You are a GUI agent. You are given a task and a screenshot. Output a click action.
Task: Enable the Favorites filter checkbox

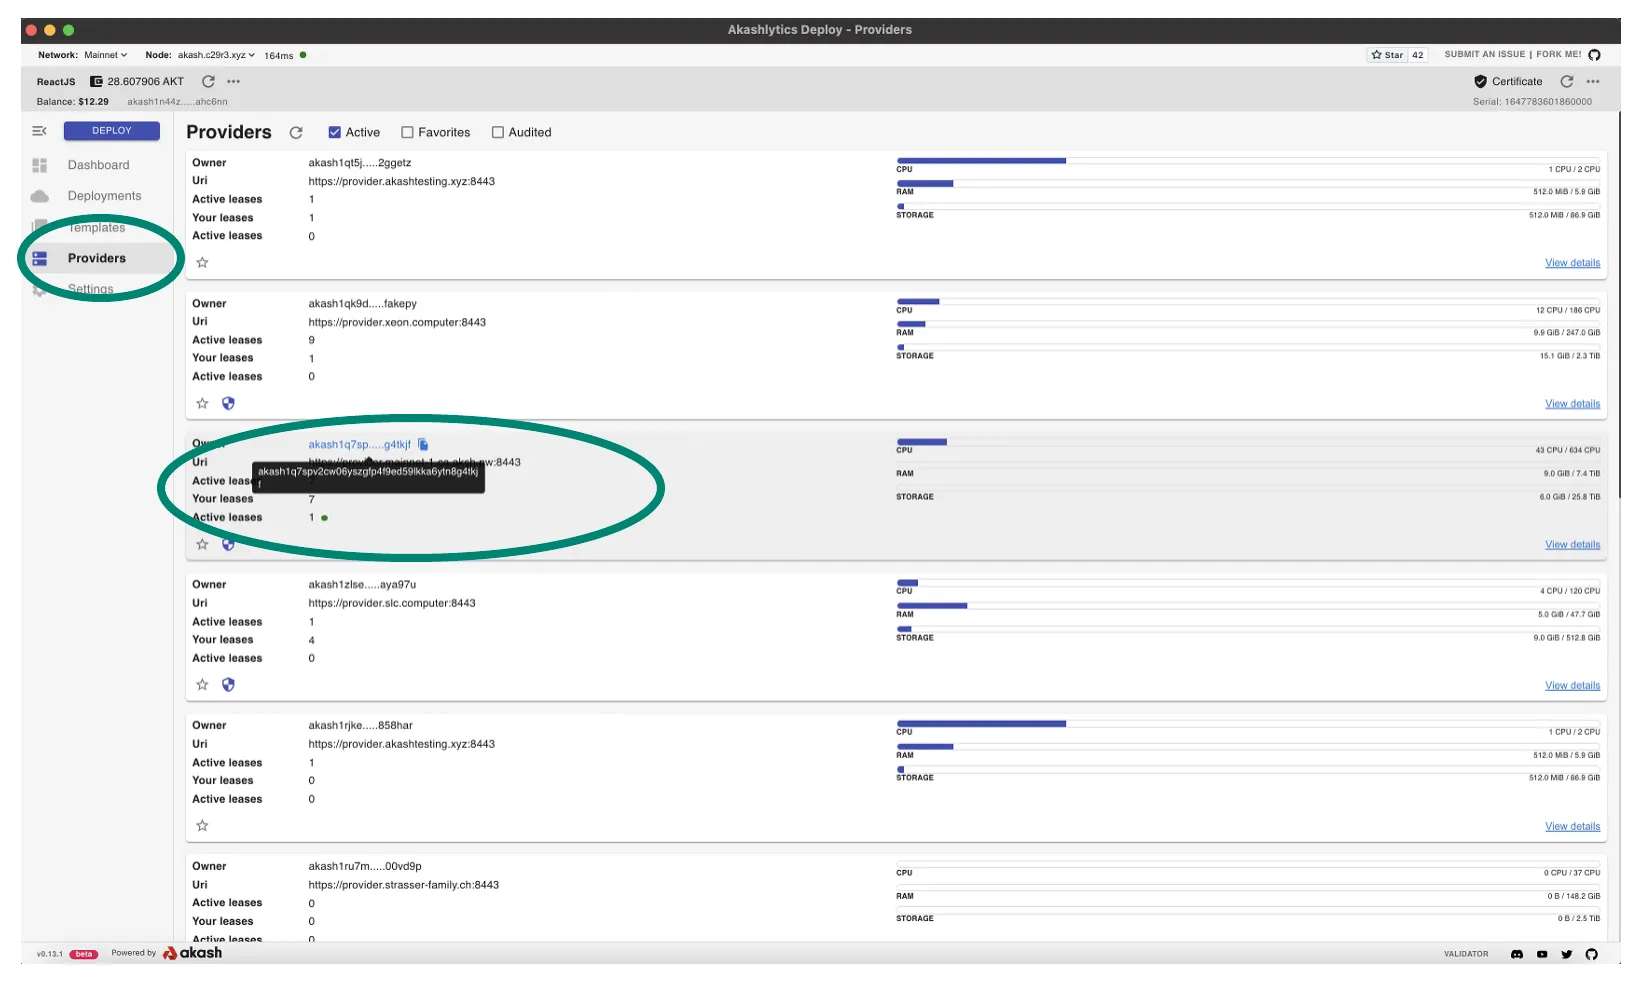coord(407,133)
